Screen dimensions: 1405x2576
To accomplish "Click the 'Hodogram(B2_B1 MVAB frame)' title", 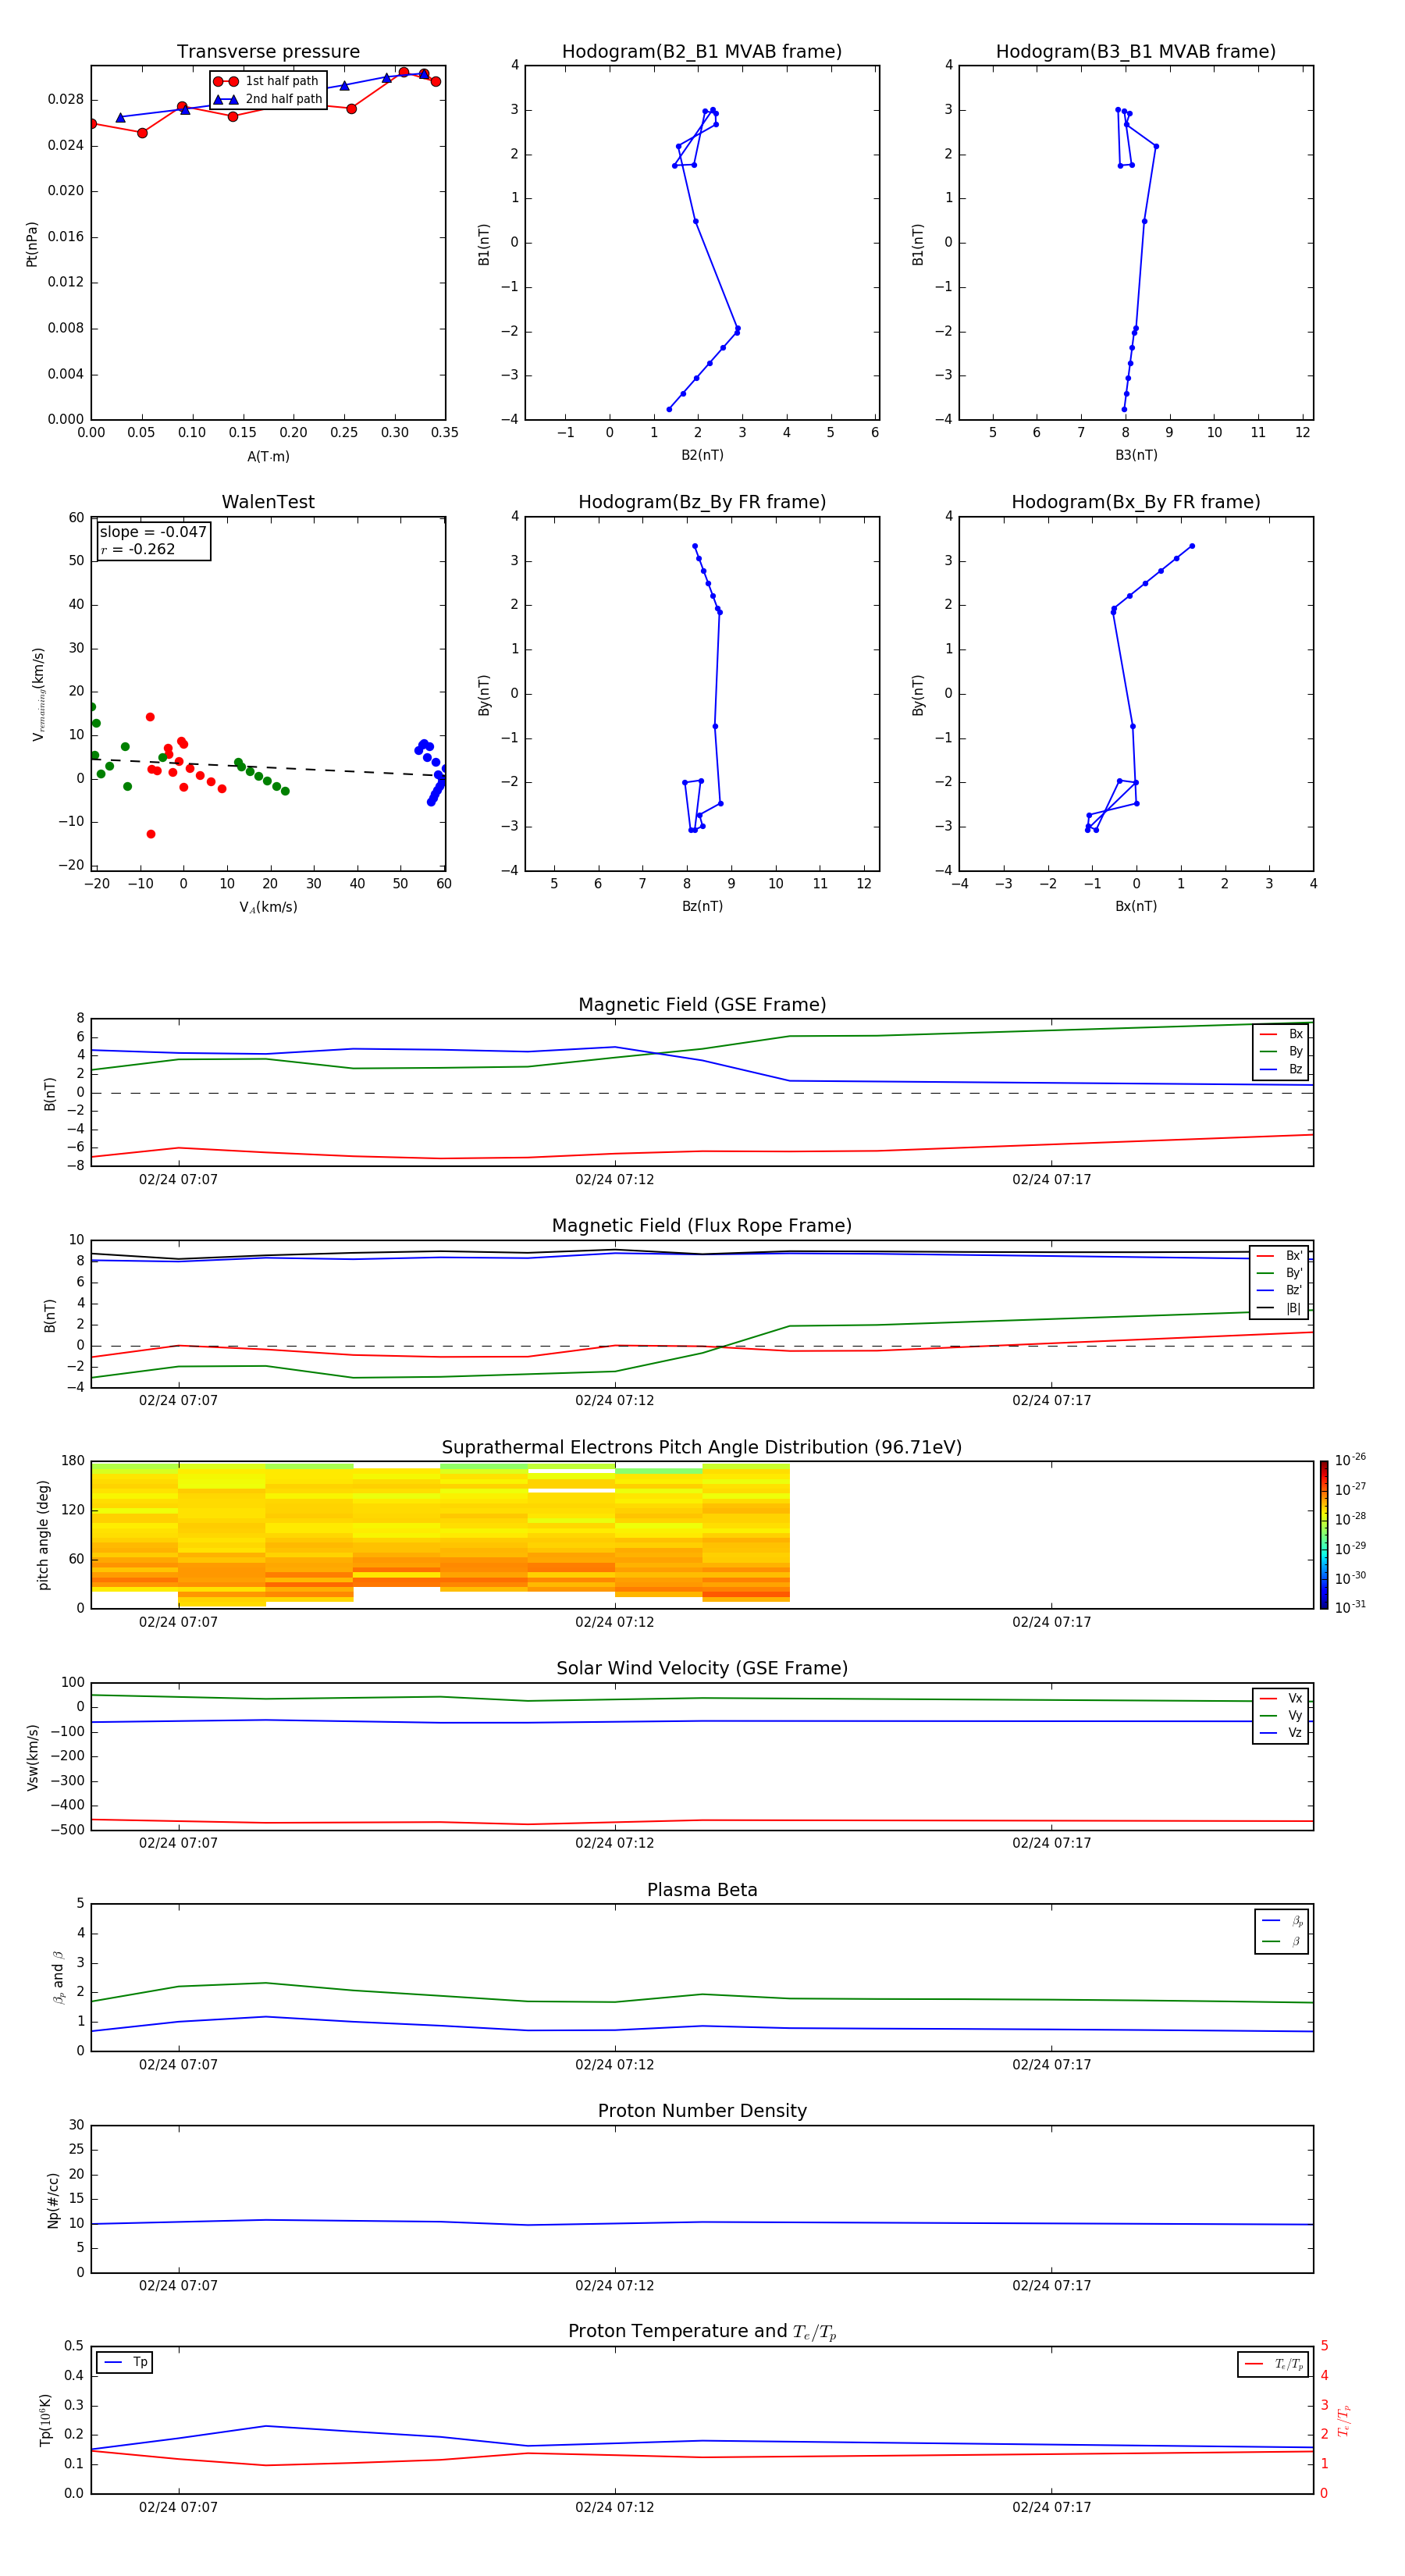I will pyautogui.click(x=702, y=52).
